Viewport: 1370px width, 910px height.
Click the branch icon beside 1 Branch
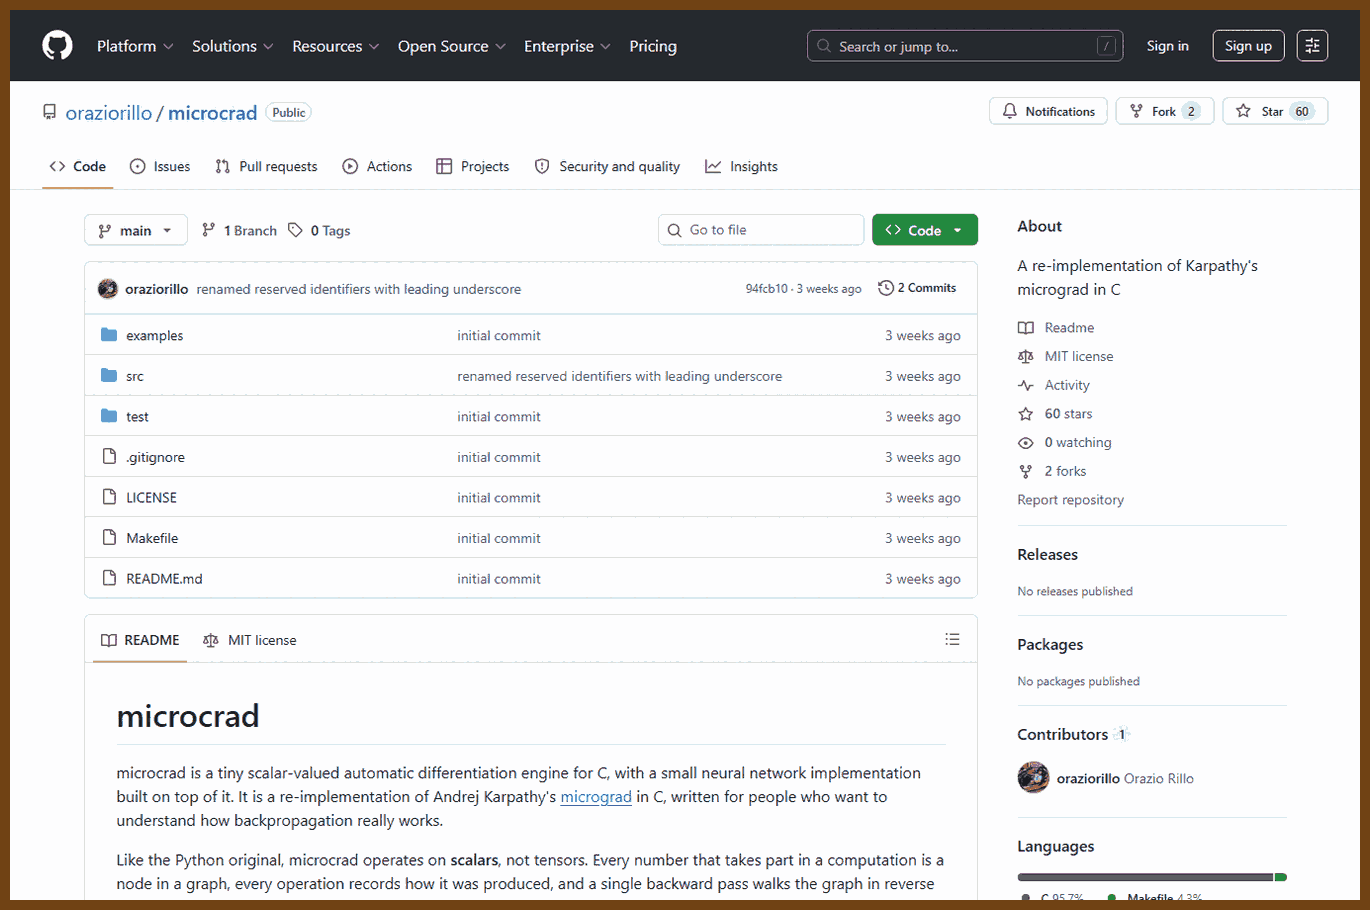[x=208, y=230]
